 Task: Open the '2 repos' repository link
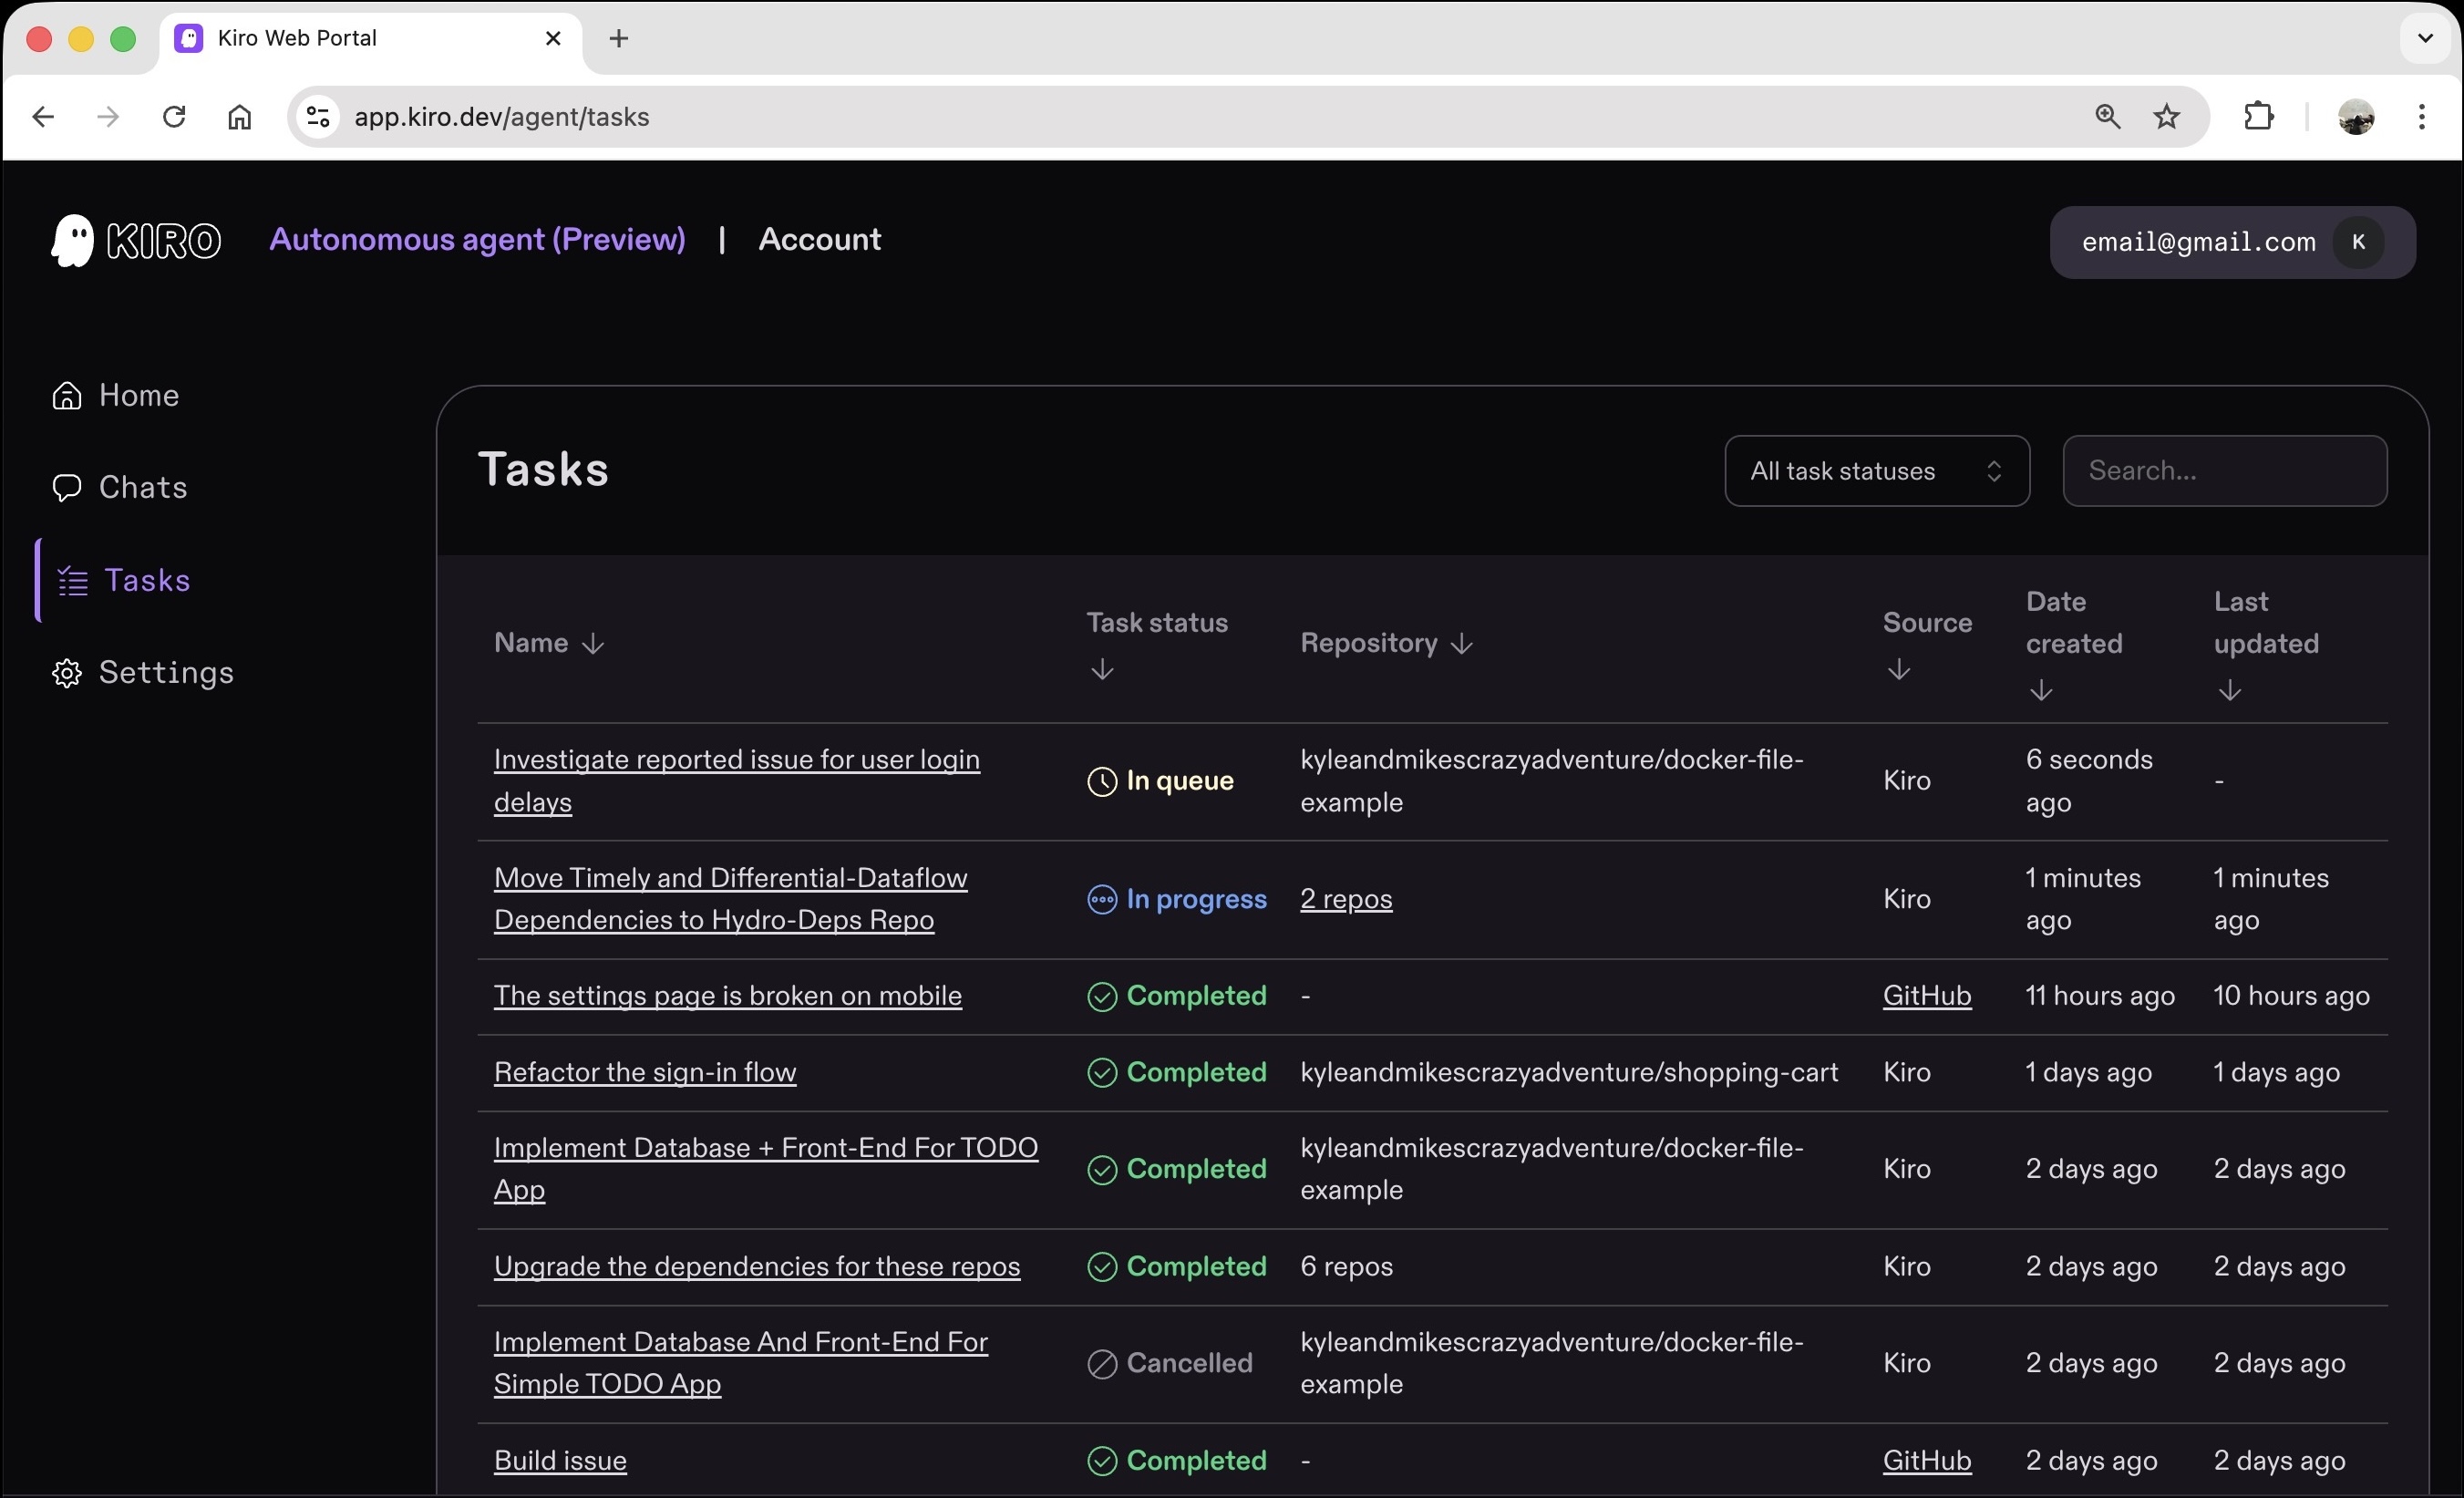1345,899
